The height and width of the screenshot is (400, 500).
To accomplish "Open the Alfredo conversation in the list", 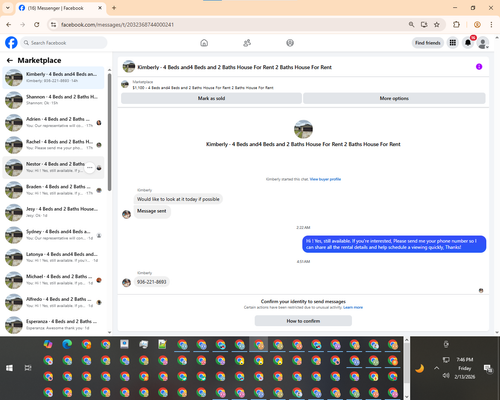I will pyautogui.click(x=53, y=302).
